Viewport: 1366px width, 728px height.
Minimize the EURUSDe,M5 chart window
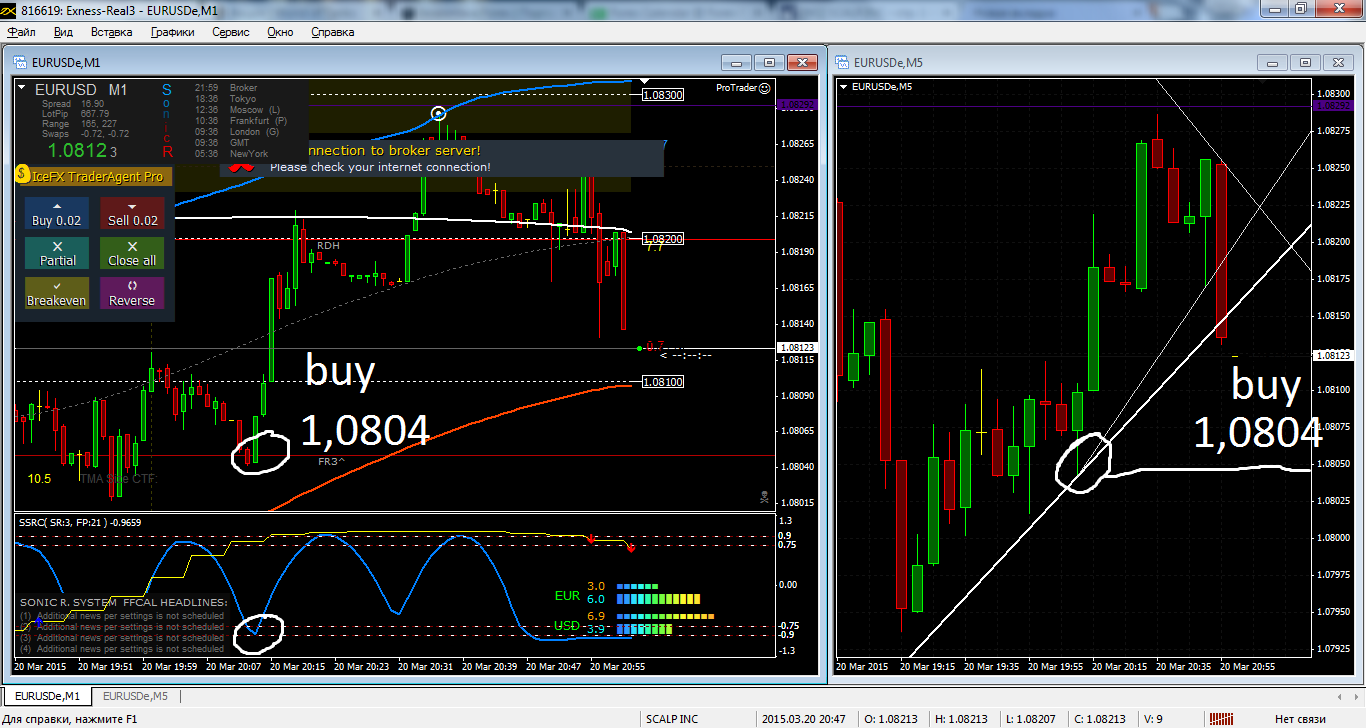tap(1273, 62)
